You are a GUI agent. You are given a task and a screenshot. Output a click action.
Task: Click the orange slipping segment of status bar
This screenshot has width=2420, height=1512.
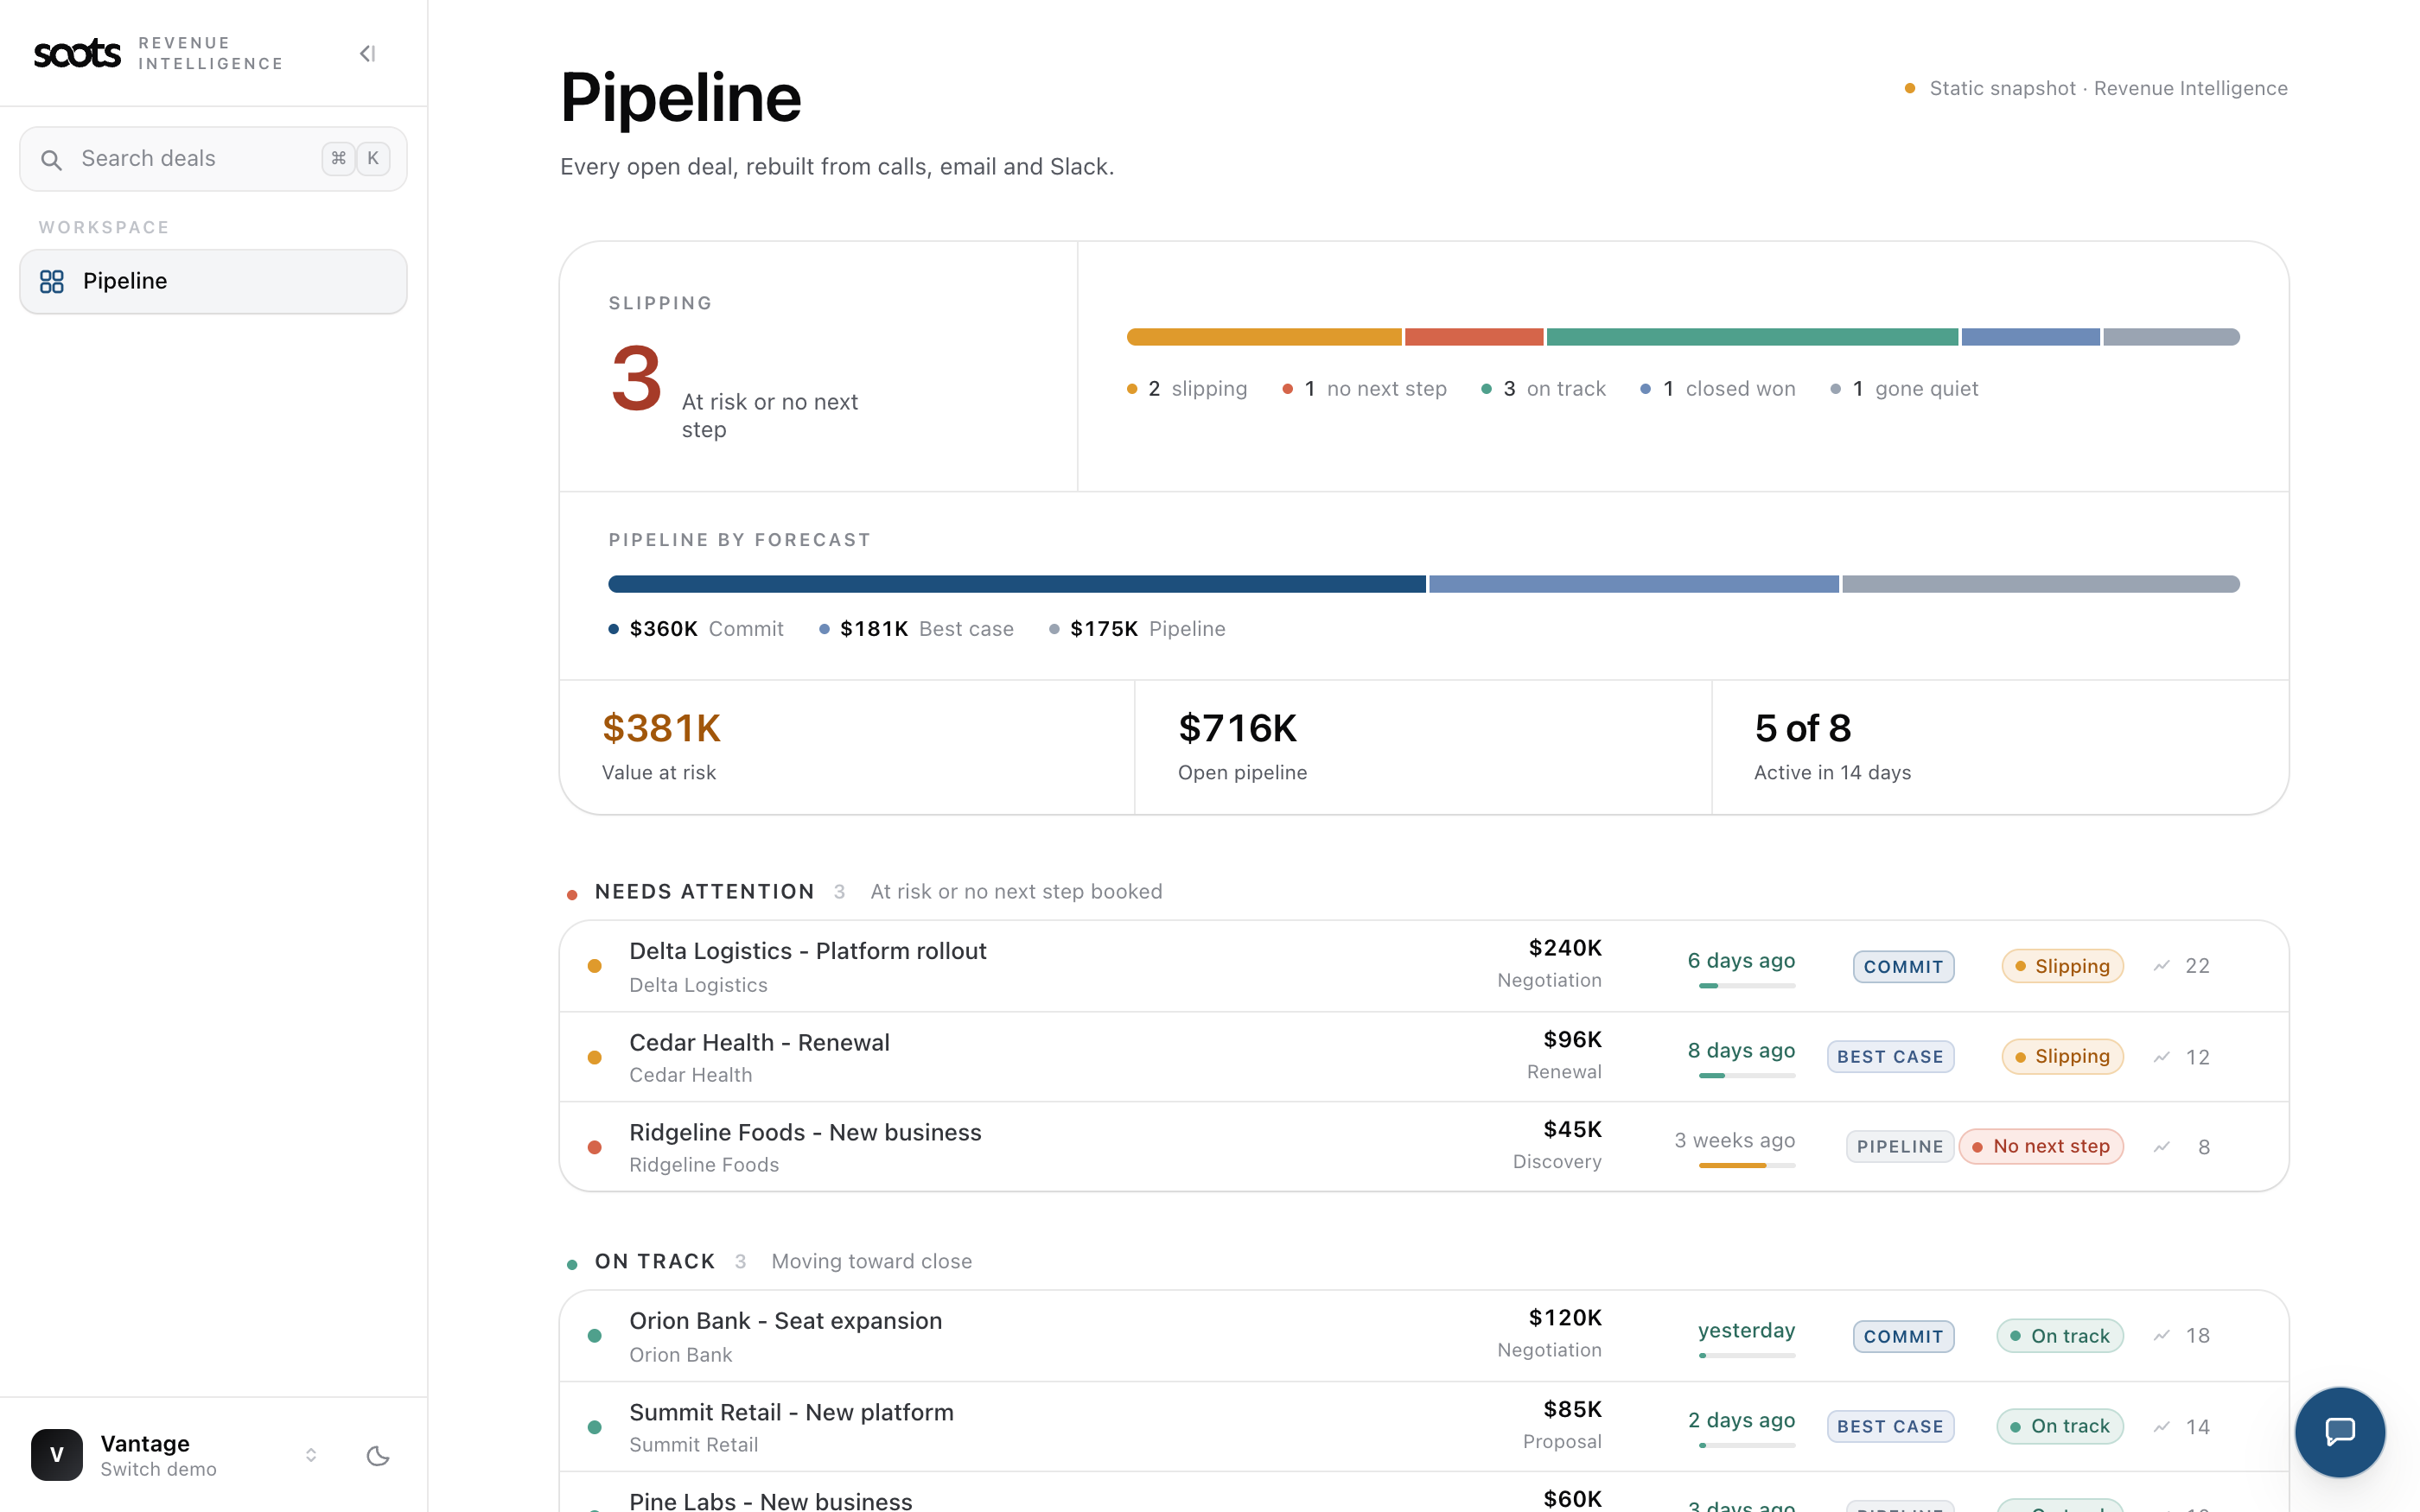coord(1264,337)
